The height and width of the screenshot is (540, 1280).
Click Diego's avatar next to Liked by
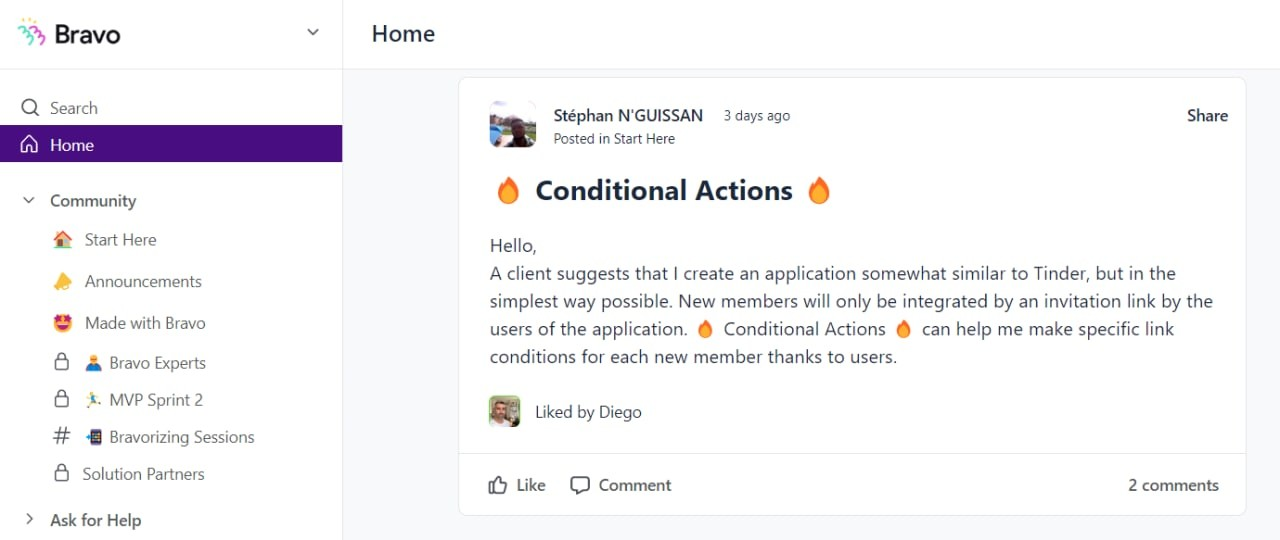click(505, 411)
